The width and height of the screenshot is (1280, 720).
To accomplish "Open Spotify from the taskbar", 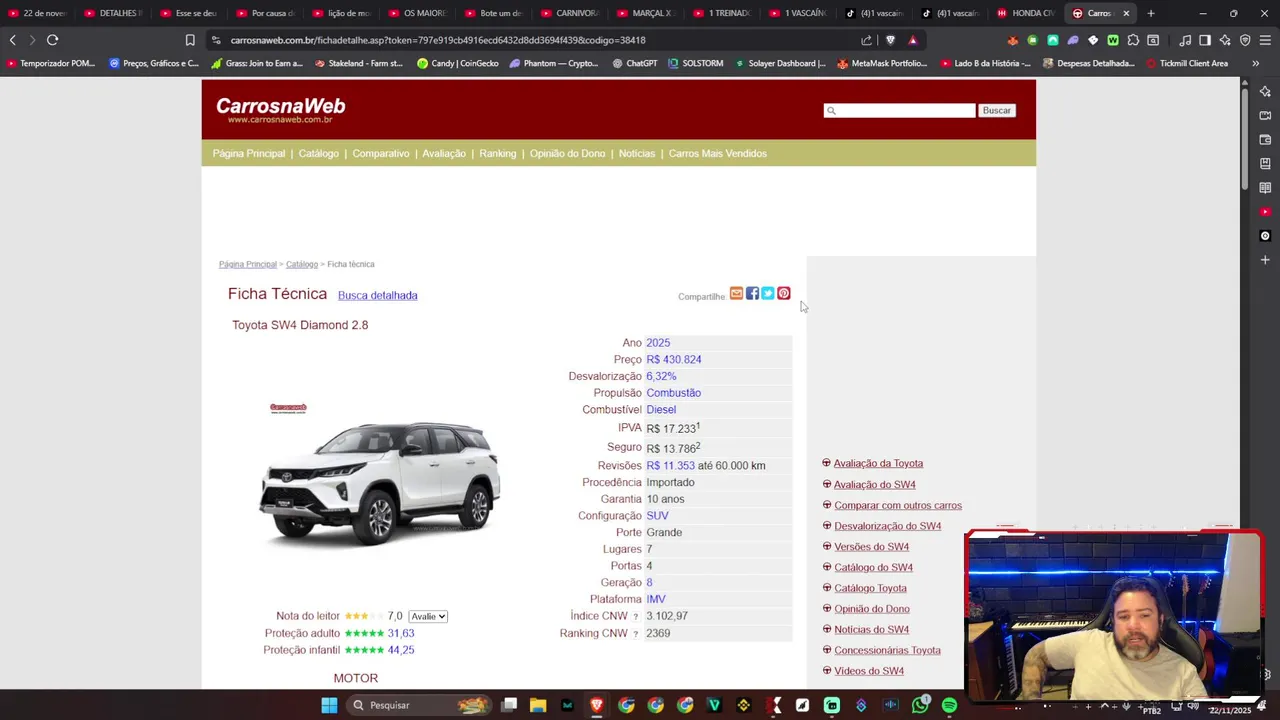I will [x=949, y=705].
